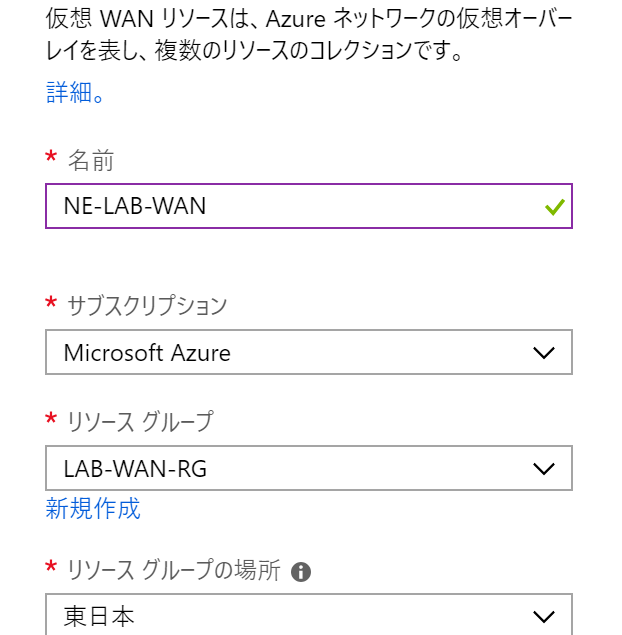The width and height of the screenshot is (622, 635).
Task: Click the chevron arrow on 東日本 dropdown
Action: point(543,616)
